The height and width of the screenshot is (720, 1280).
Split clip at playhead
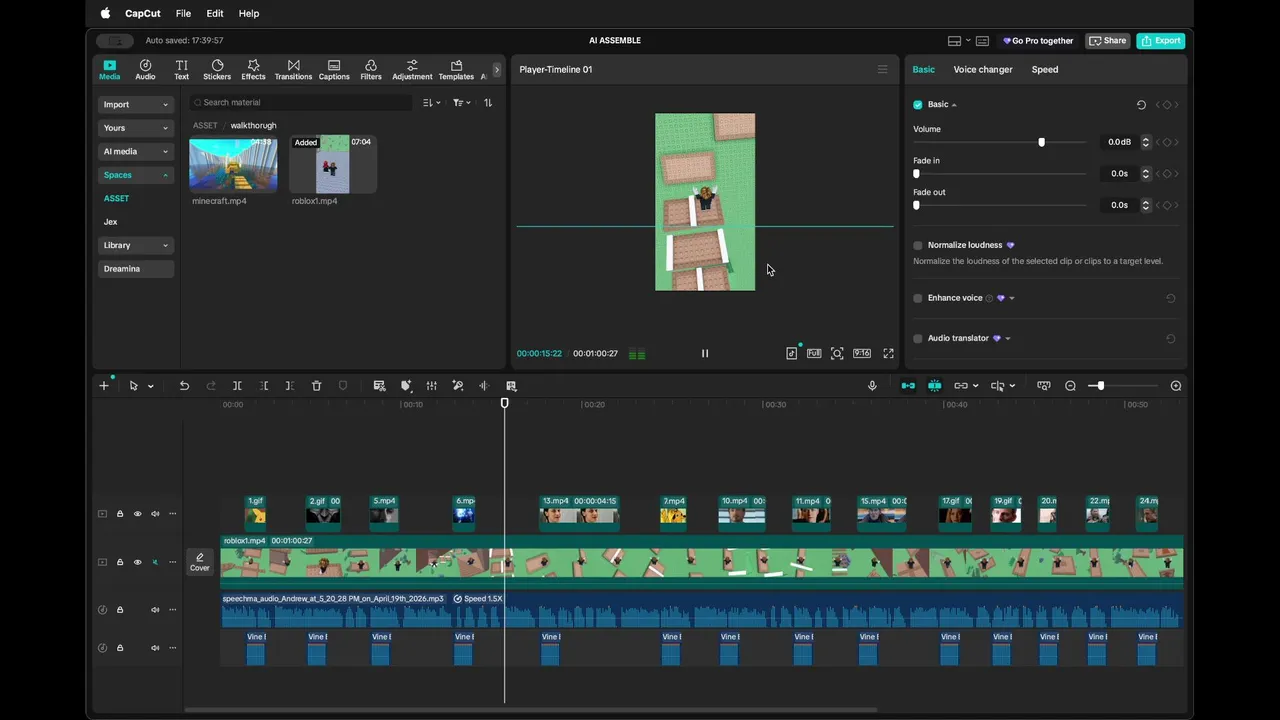tap(237, 386)
